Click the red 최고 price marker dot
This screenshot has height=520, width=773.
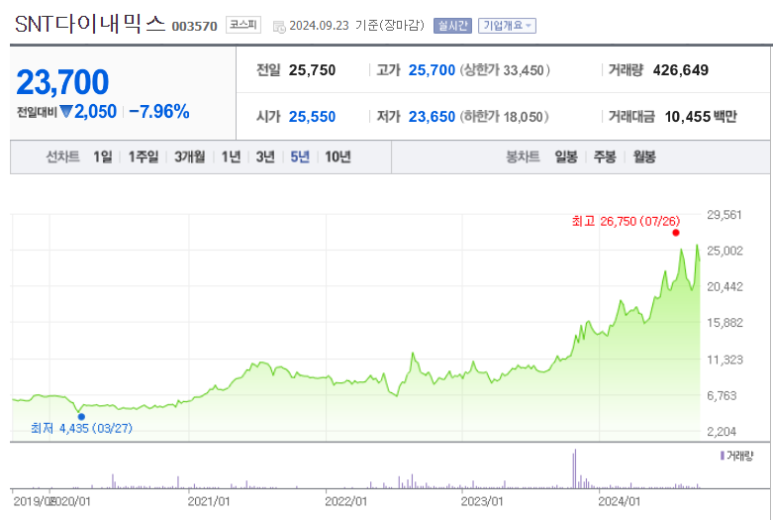pyautogui.click(x=676, y=233)
